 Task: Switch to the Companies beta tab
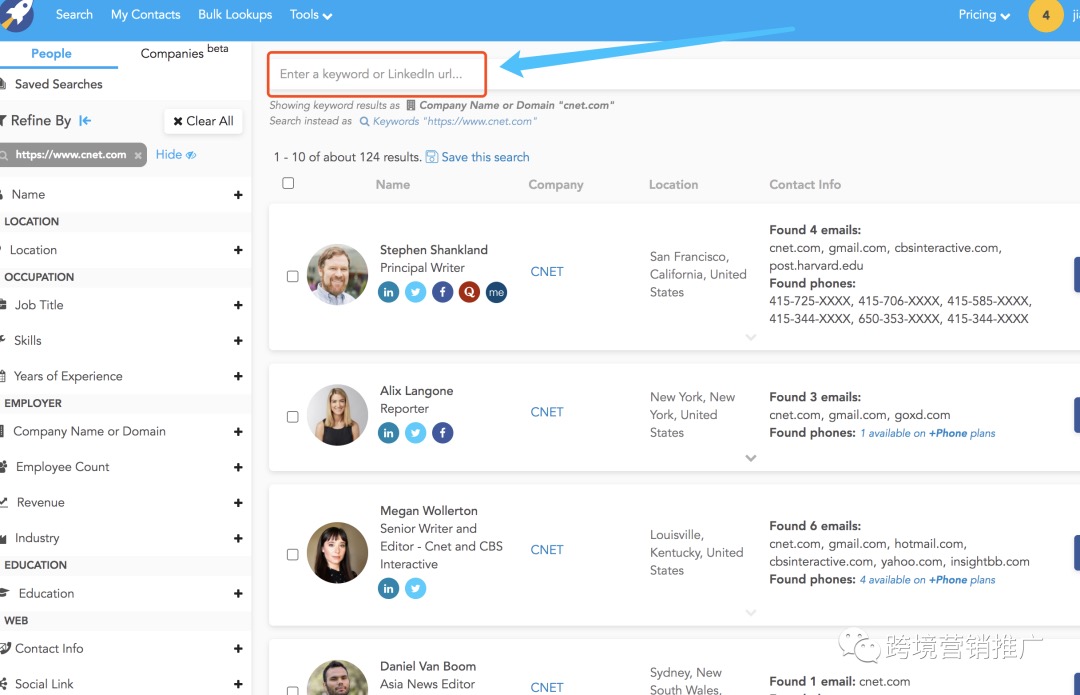pyautogui.click(x=184, y=53)
